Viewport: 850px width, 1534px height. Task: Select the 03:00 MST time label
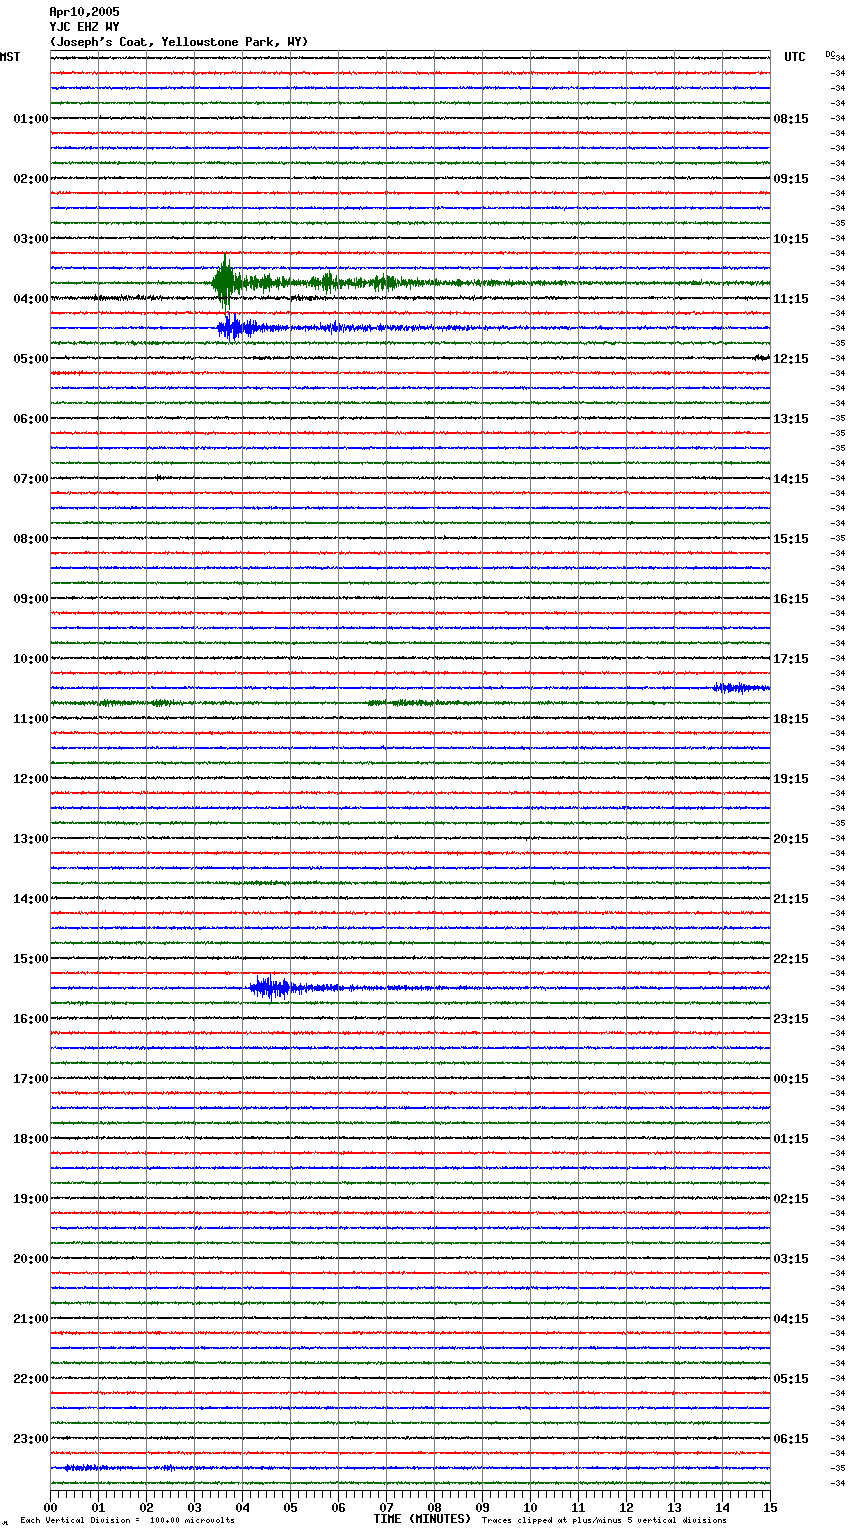click(31, 239)
